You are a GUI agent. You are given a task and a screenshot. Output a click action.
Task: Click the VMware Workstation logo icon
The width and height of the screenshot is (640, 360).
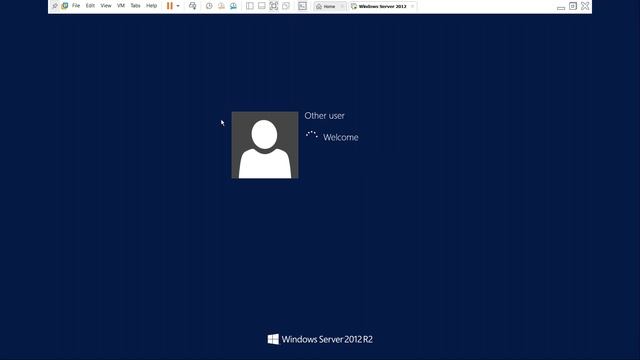[64, 6]
